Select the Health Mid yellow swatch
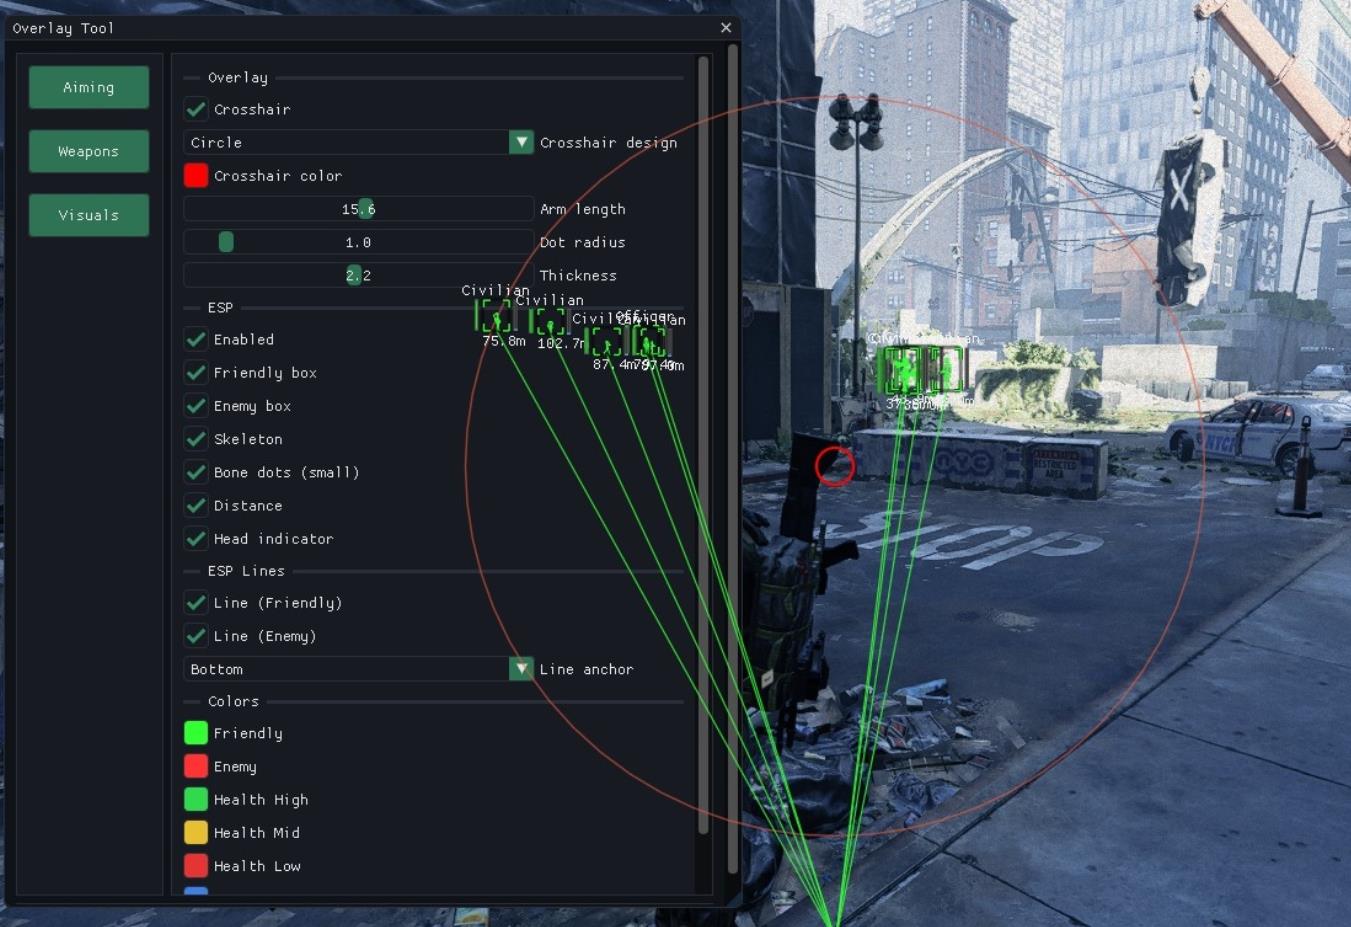The height and width of the screenshot is (927, 1351). pos(196,833)
